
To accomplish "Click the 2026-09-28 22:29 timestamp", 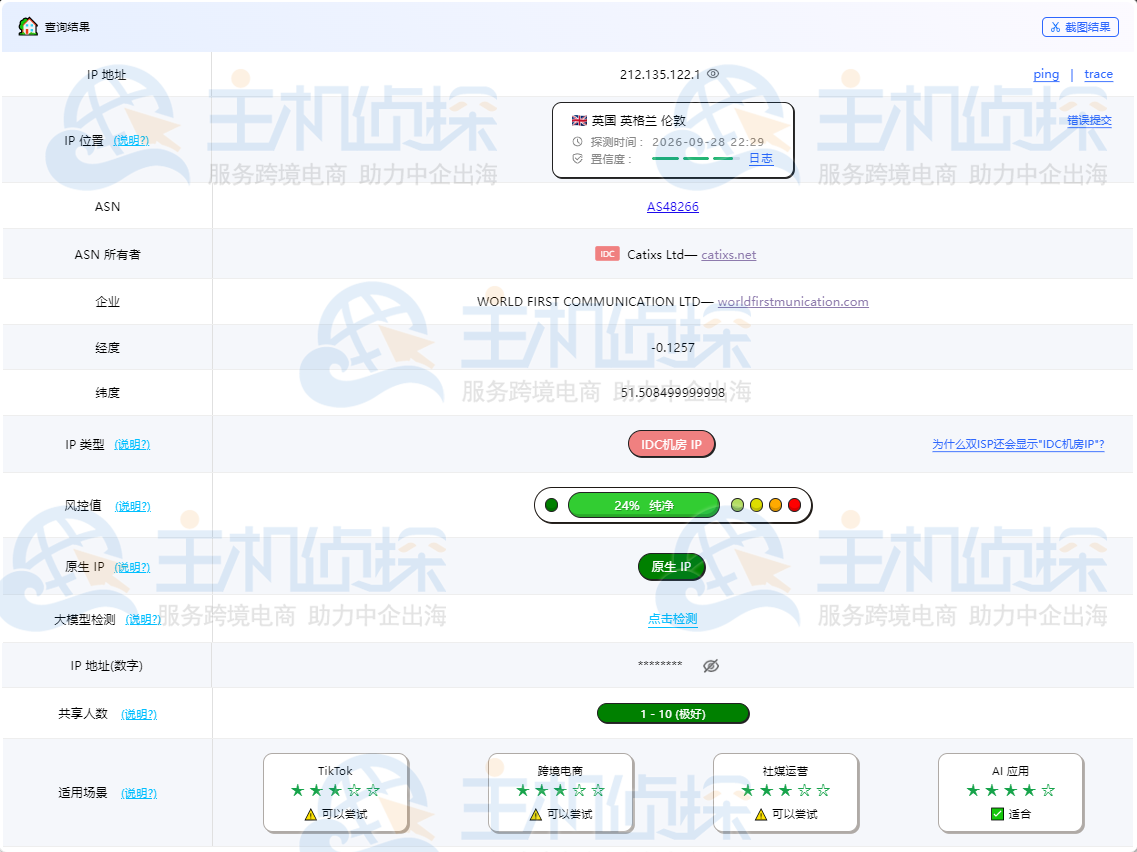I will (x=708, y=142).
